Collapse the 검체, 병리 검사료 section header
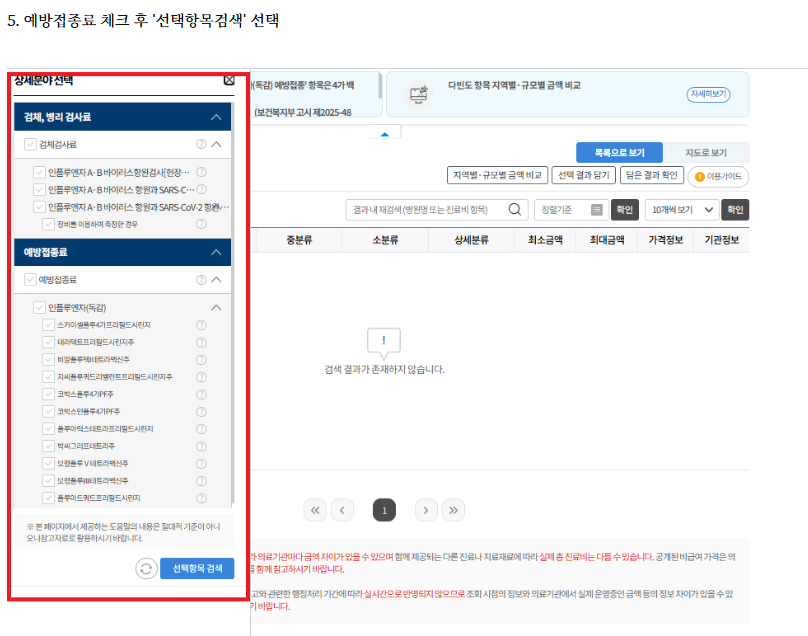This screenshot has height=636, width=808. click(x=216, y=117)
